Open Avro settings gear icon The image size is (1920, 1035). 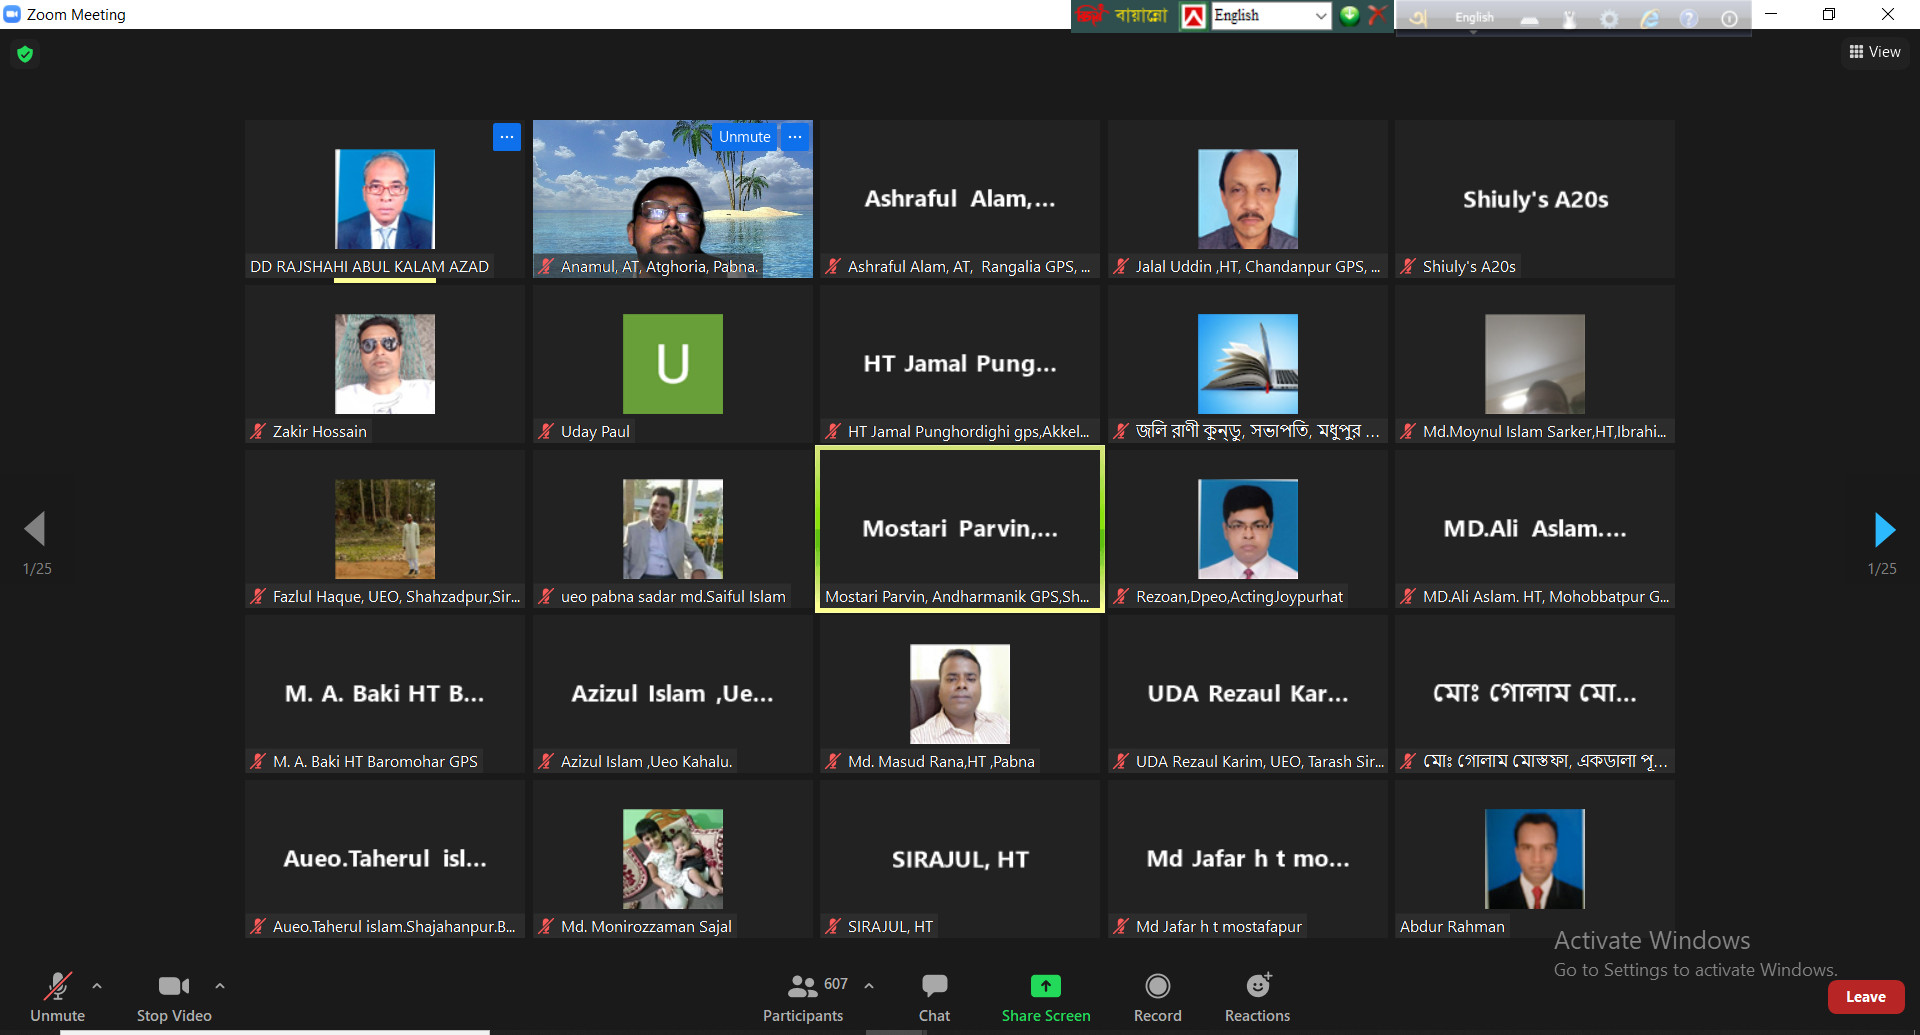[x=1609, y=19]
